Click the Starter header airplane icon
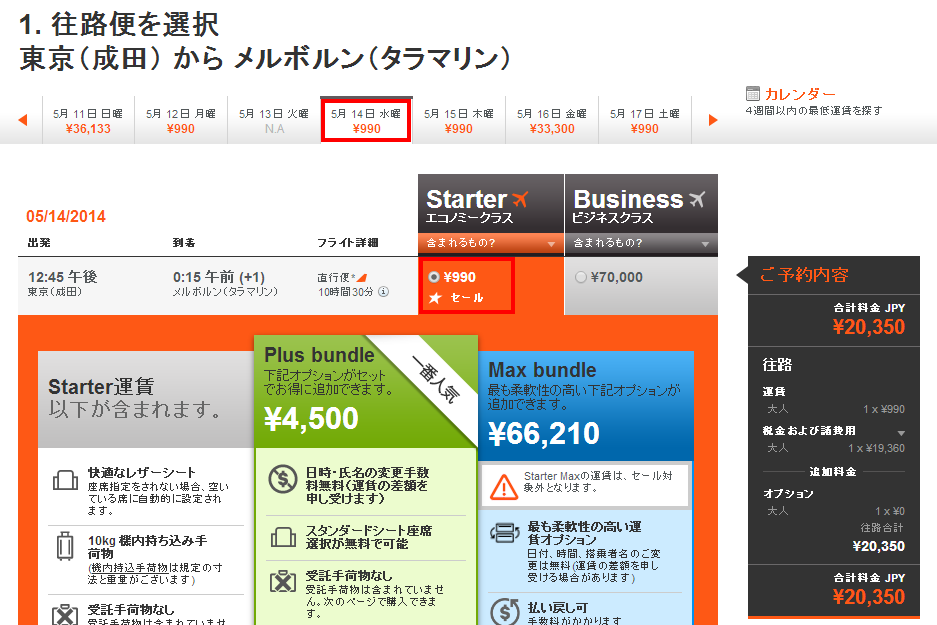This screenshot has width=937, height=625. tap(520, 198)
